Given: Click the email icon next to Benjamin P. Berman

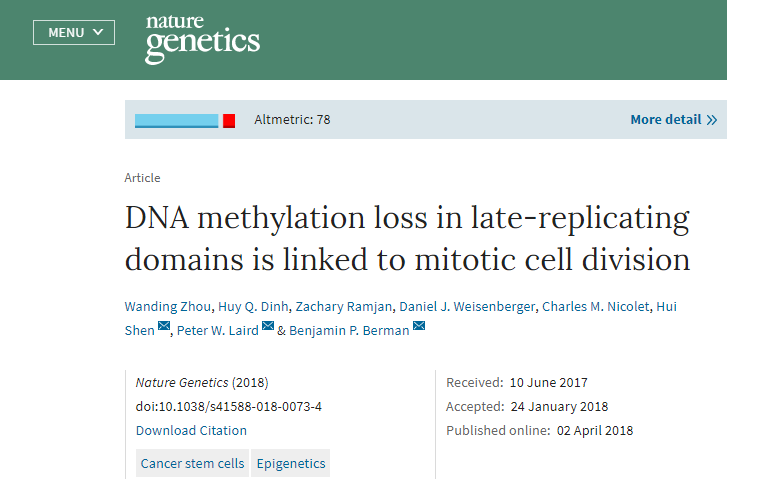Looking at the screenshot, I should (x=419, y=326).
